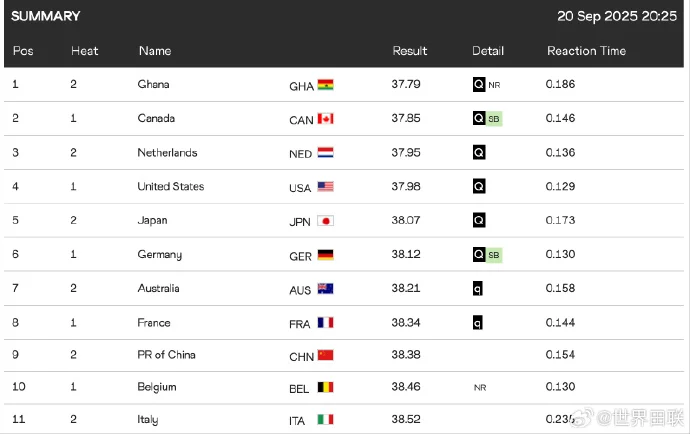Click the Belgium flag icon
Viewport: 690px width, 434px height.
(325, 387)
